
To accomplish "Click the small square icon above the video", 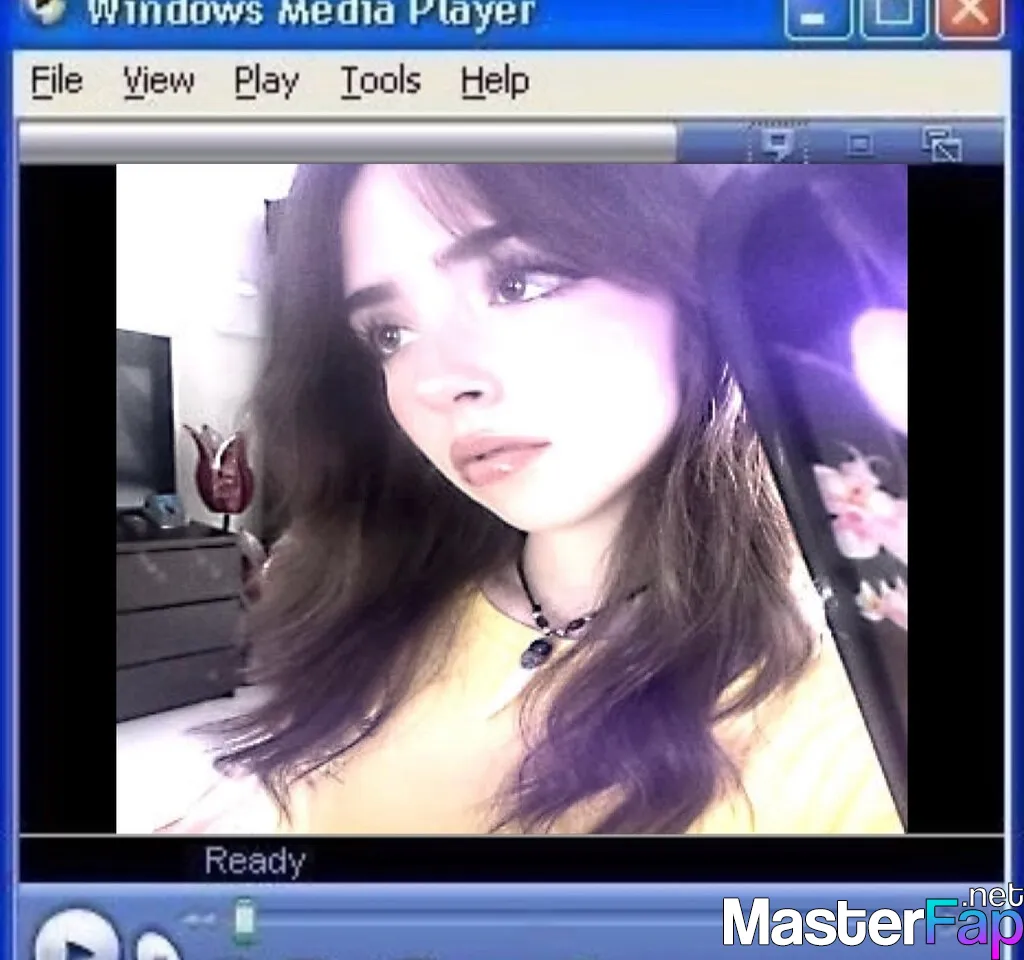I will (x=858, y=145).
